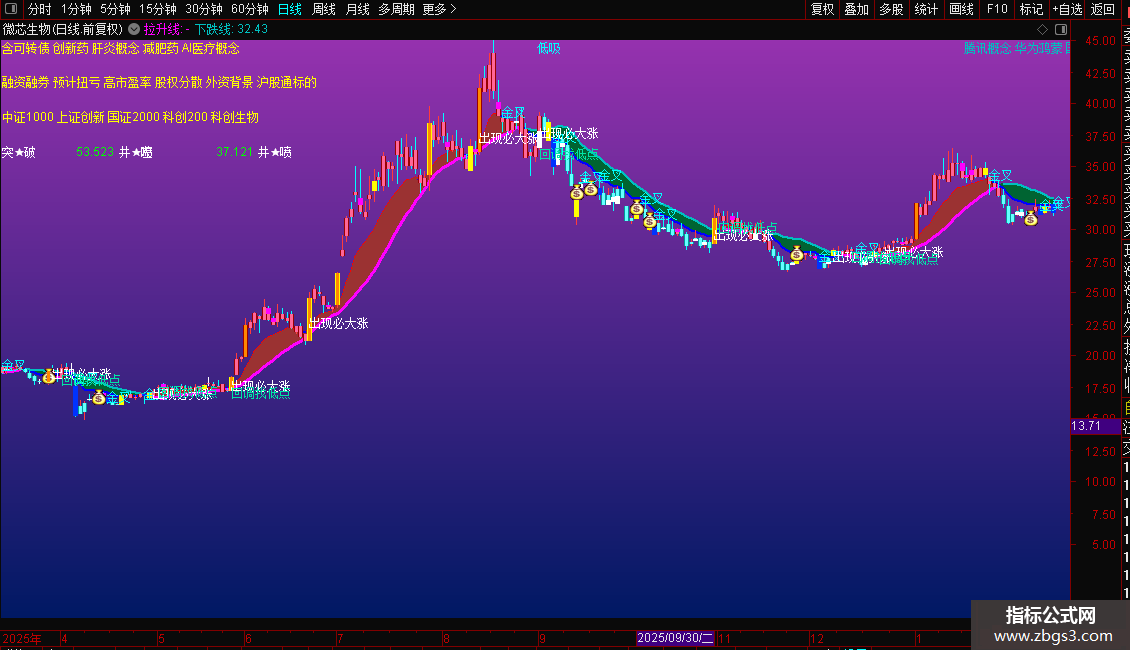Click the diamond icon above the chart
Viewport: 1130px width, 650px height.
[x=1042, y=30]
